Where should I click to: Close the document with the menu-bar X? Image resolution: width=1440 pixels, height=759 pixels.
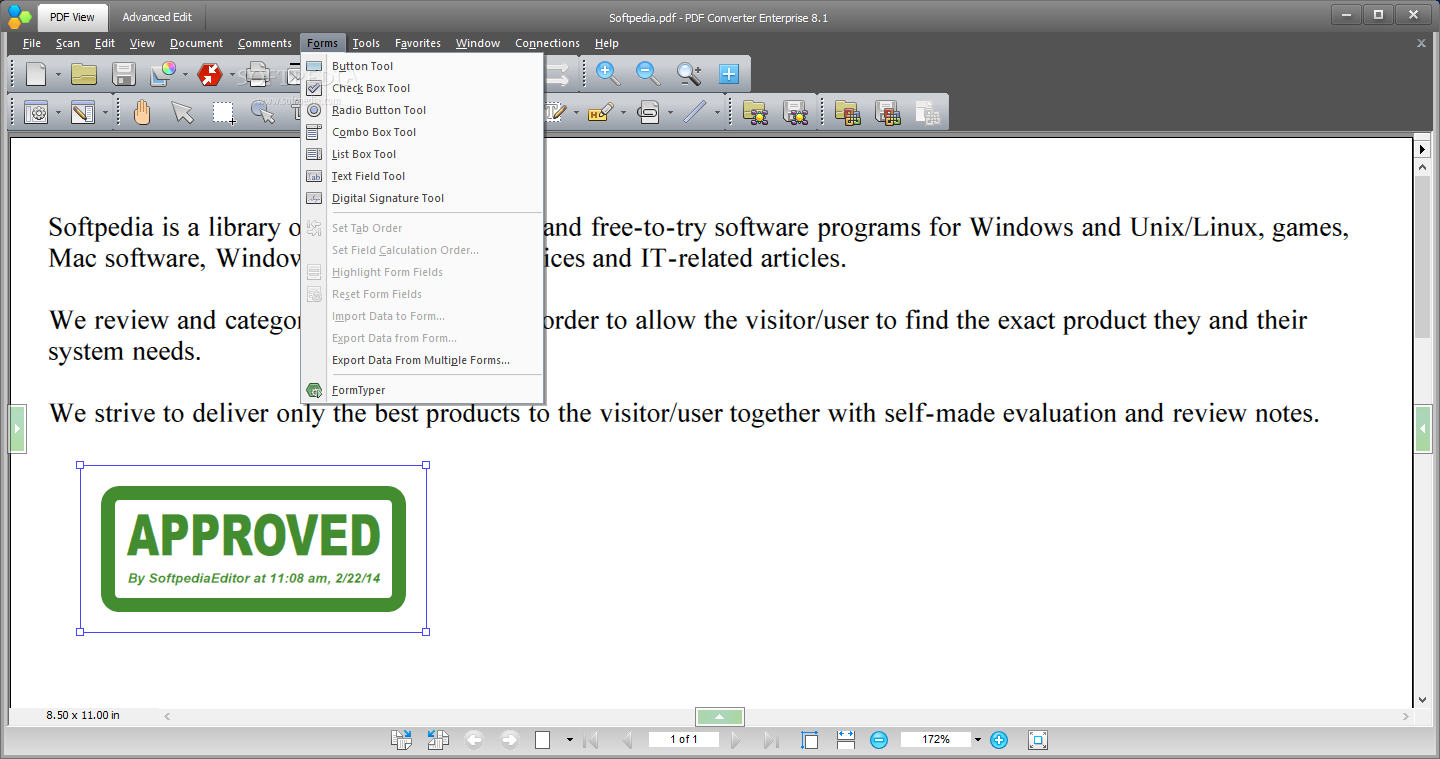1421,43
